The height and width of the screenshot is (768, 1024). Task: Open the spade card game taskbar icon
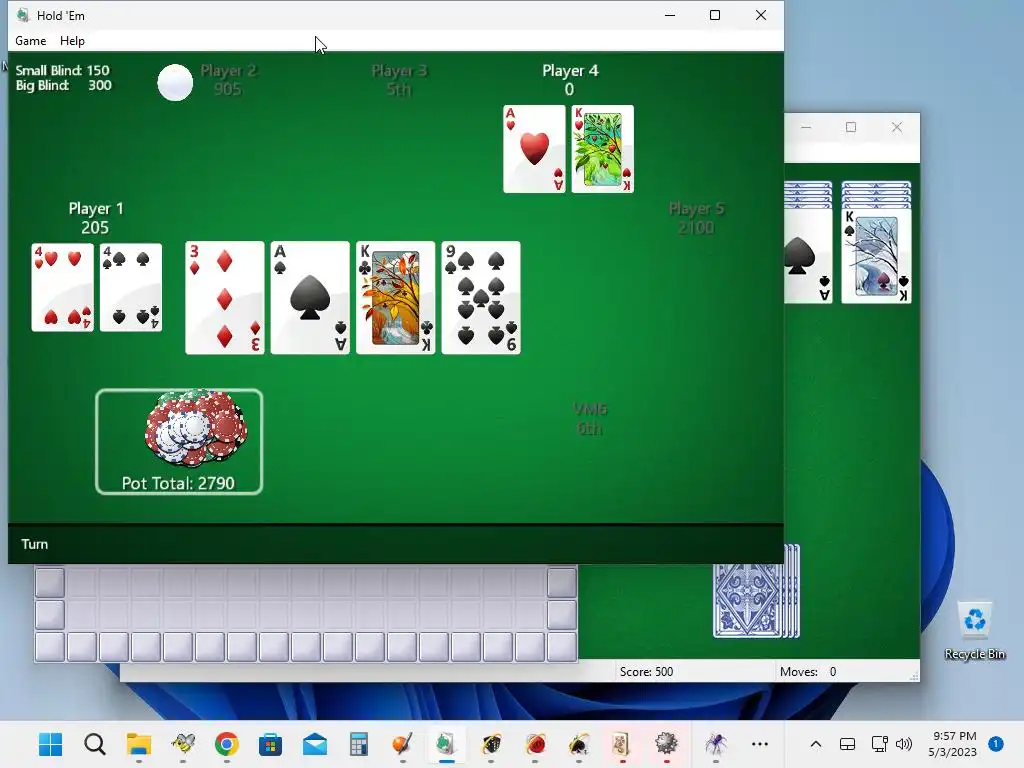point(579,744)
